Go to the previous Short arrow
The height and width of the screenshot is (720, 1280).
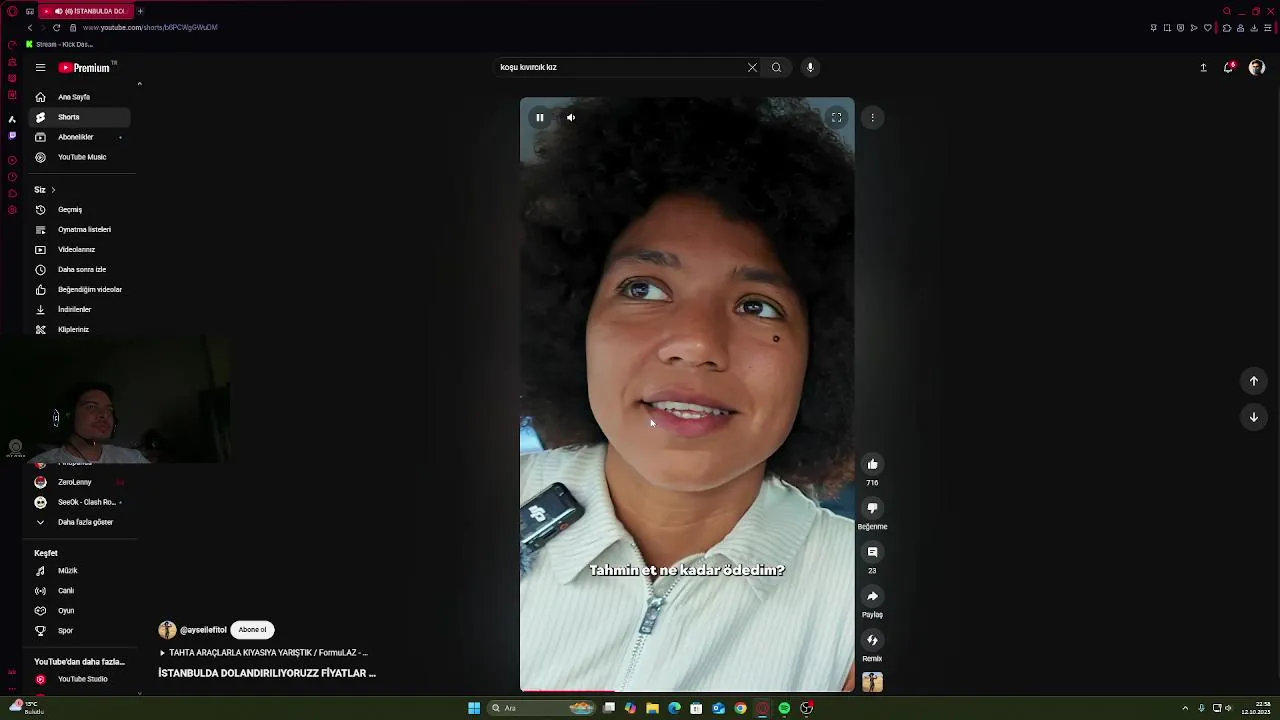pyautogui.click(x=1254, y=381)
